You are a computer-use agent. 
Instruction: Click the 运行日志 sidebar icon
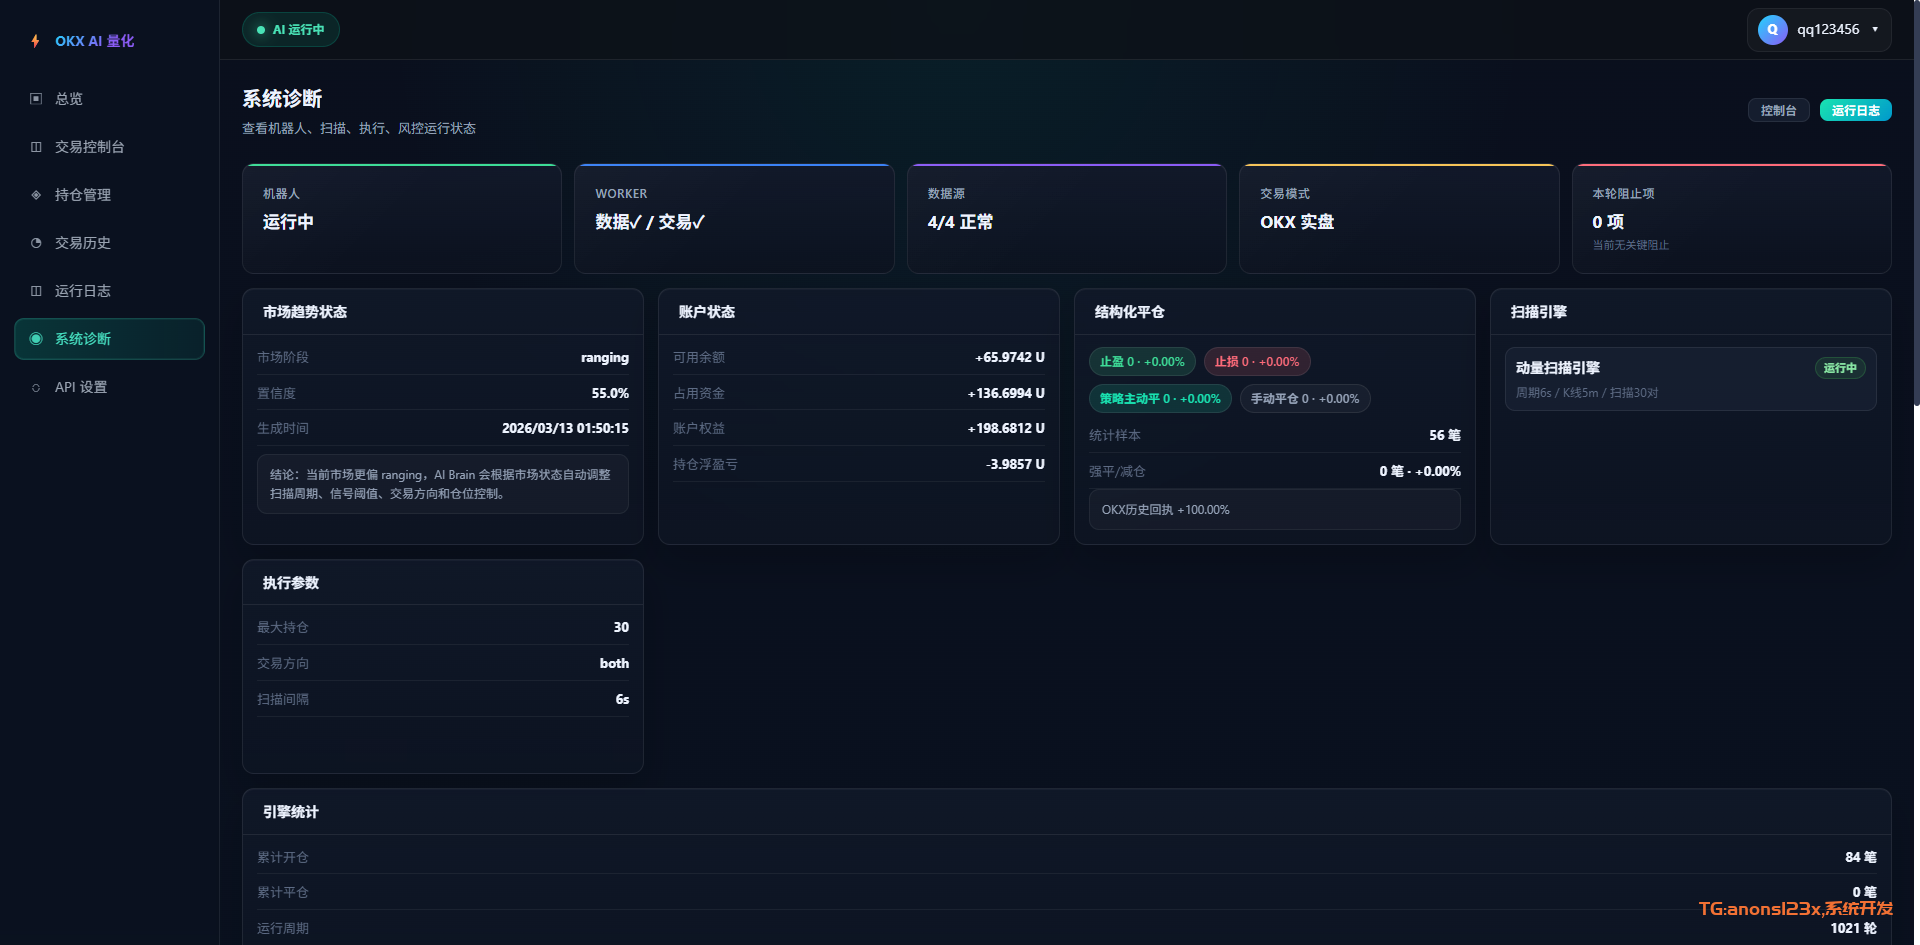(36, 291)
